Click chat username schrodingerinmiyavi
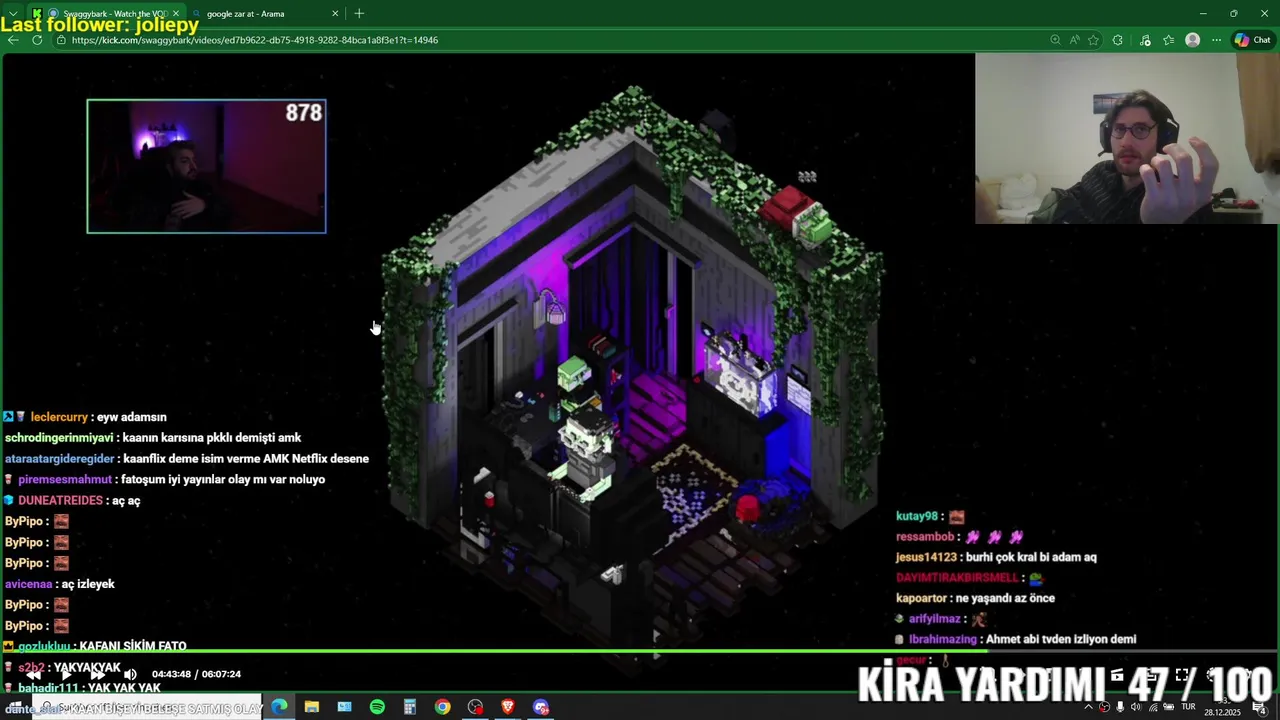This screenshot has width=1280, height=720. (x=59, y=438)
